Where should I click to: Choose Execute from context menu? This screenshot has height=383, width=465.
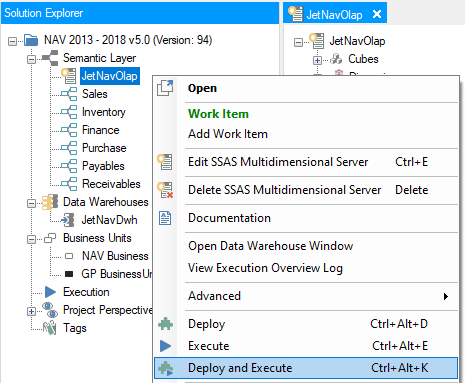(306, 346)
